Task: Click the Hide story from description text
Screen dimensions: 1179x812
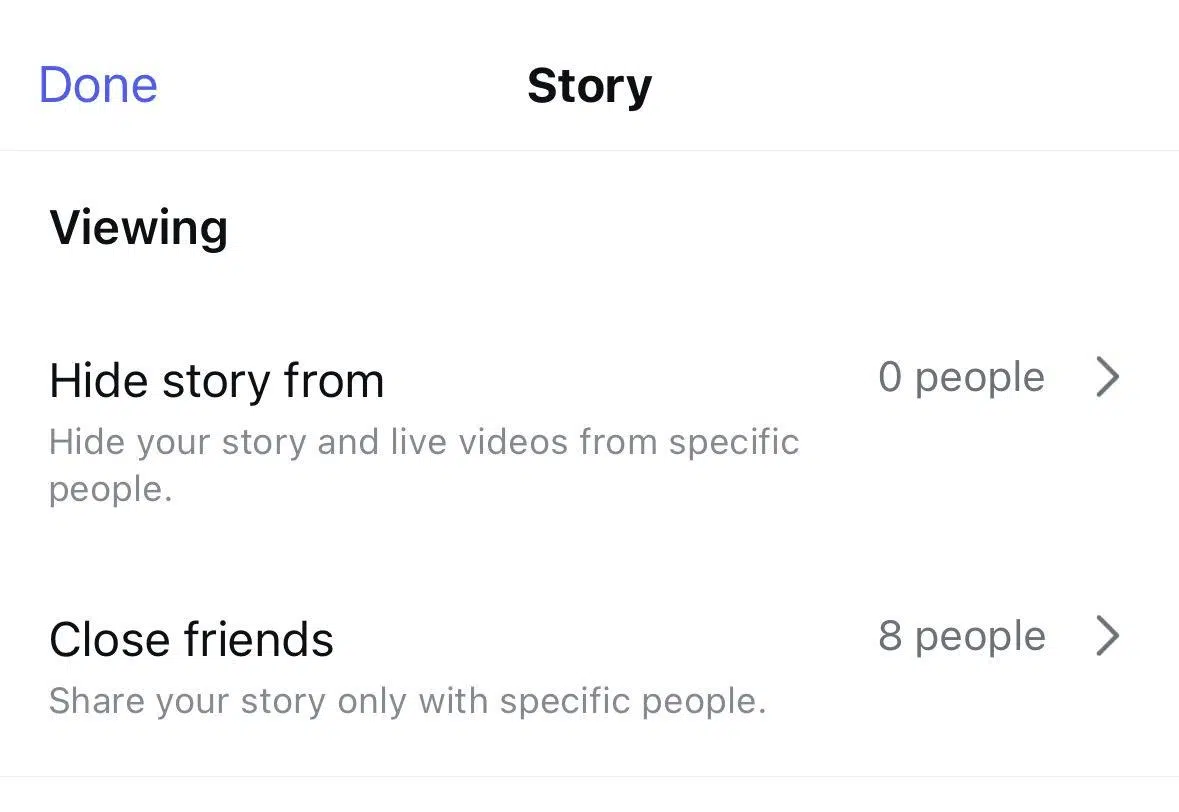Action: click(424, 465)
